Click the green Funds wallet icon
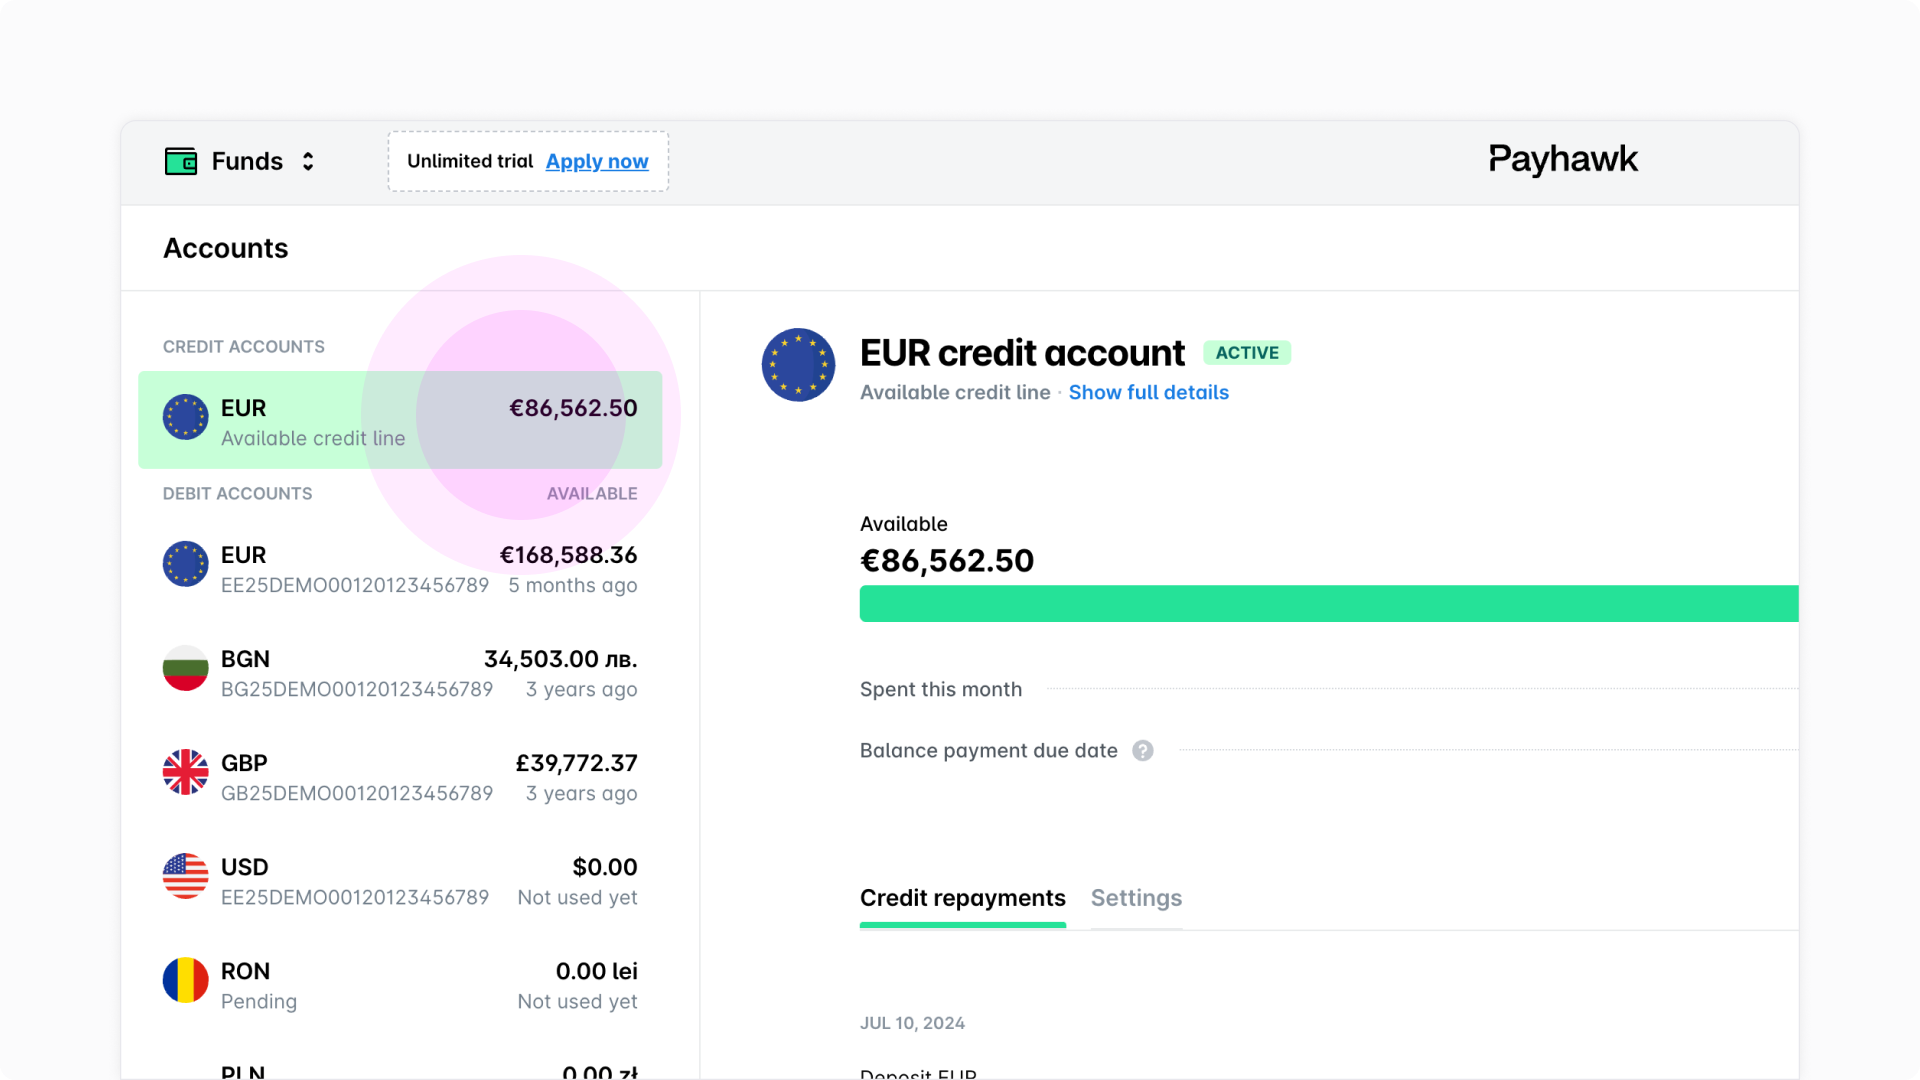Image resolution: width=1920 pixels, height=1080 pixels. pos(181,161)
